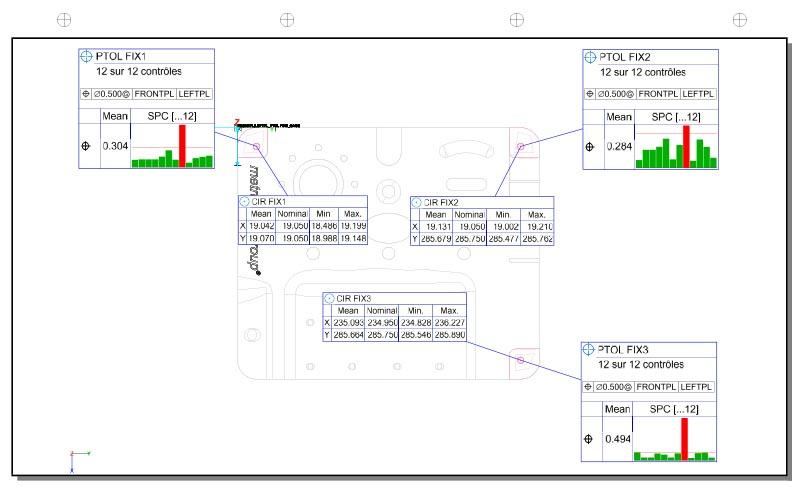Click the 0.494 mean value in PTOL FIX3

tap(616, 439)
